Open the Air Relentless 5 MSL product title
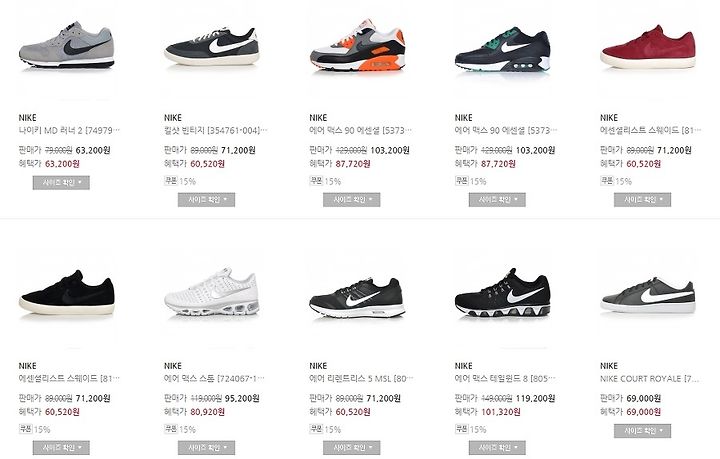 click(361, 379)
